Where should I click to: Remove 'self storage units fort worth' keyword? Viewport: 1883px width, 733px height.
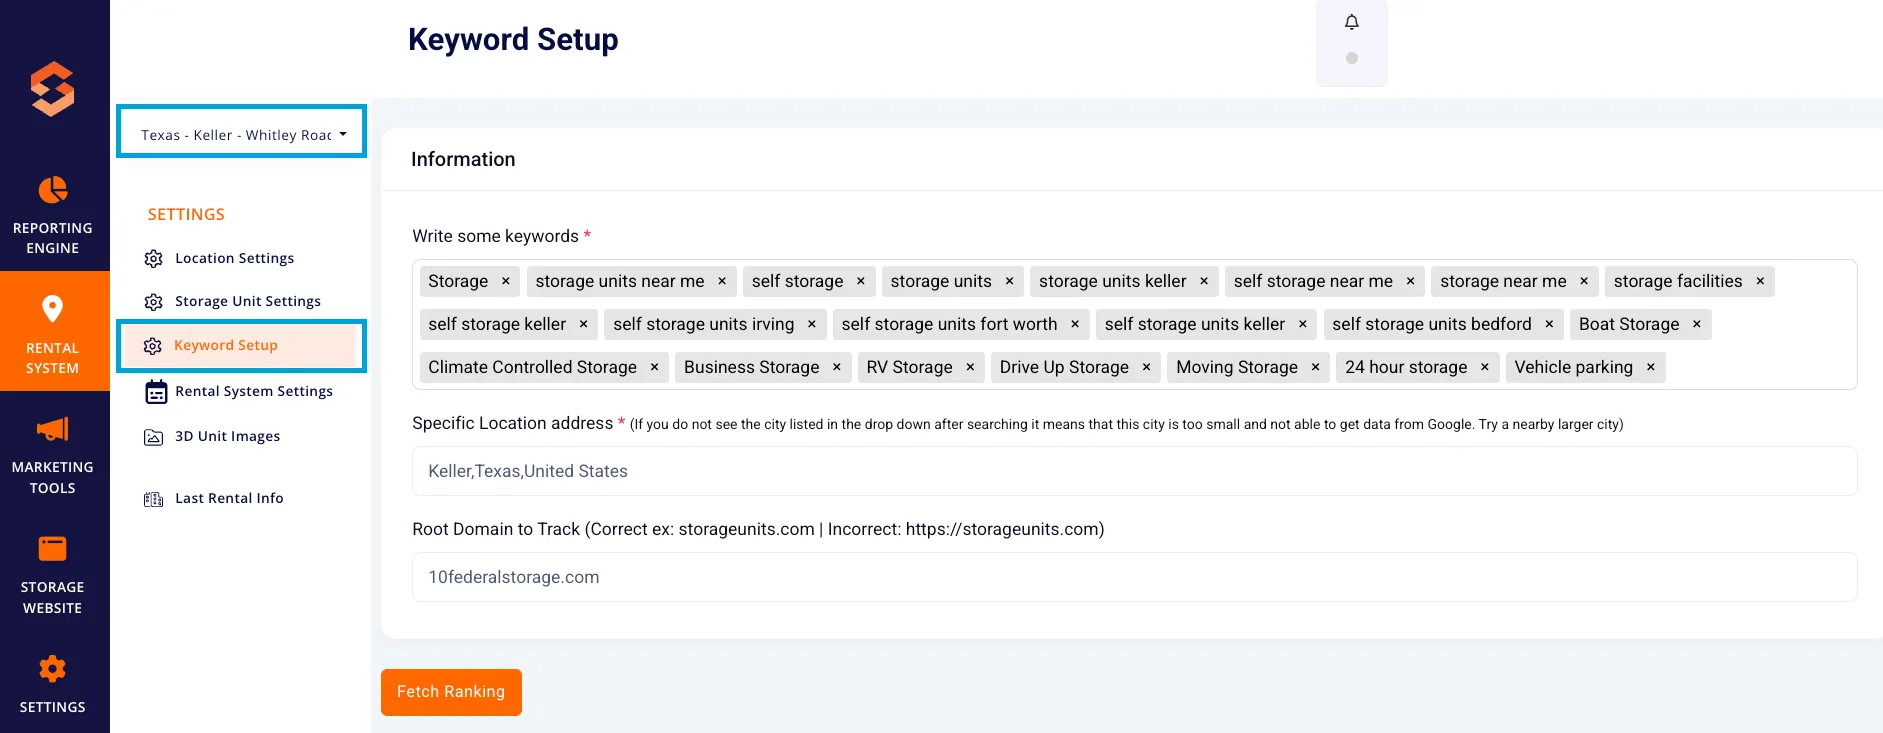point(1075,324)
